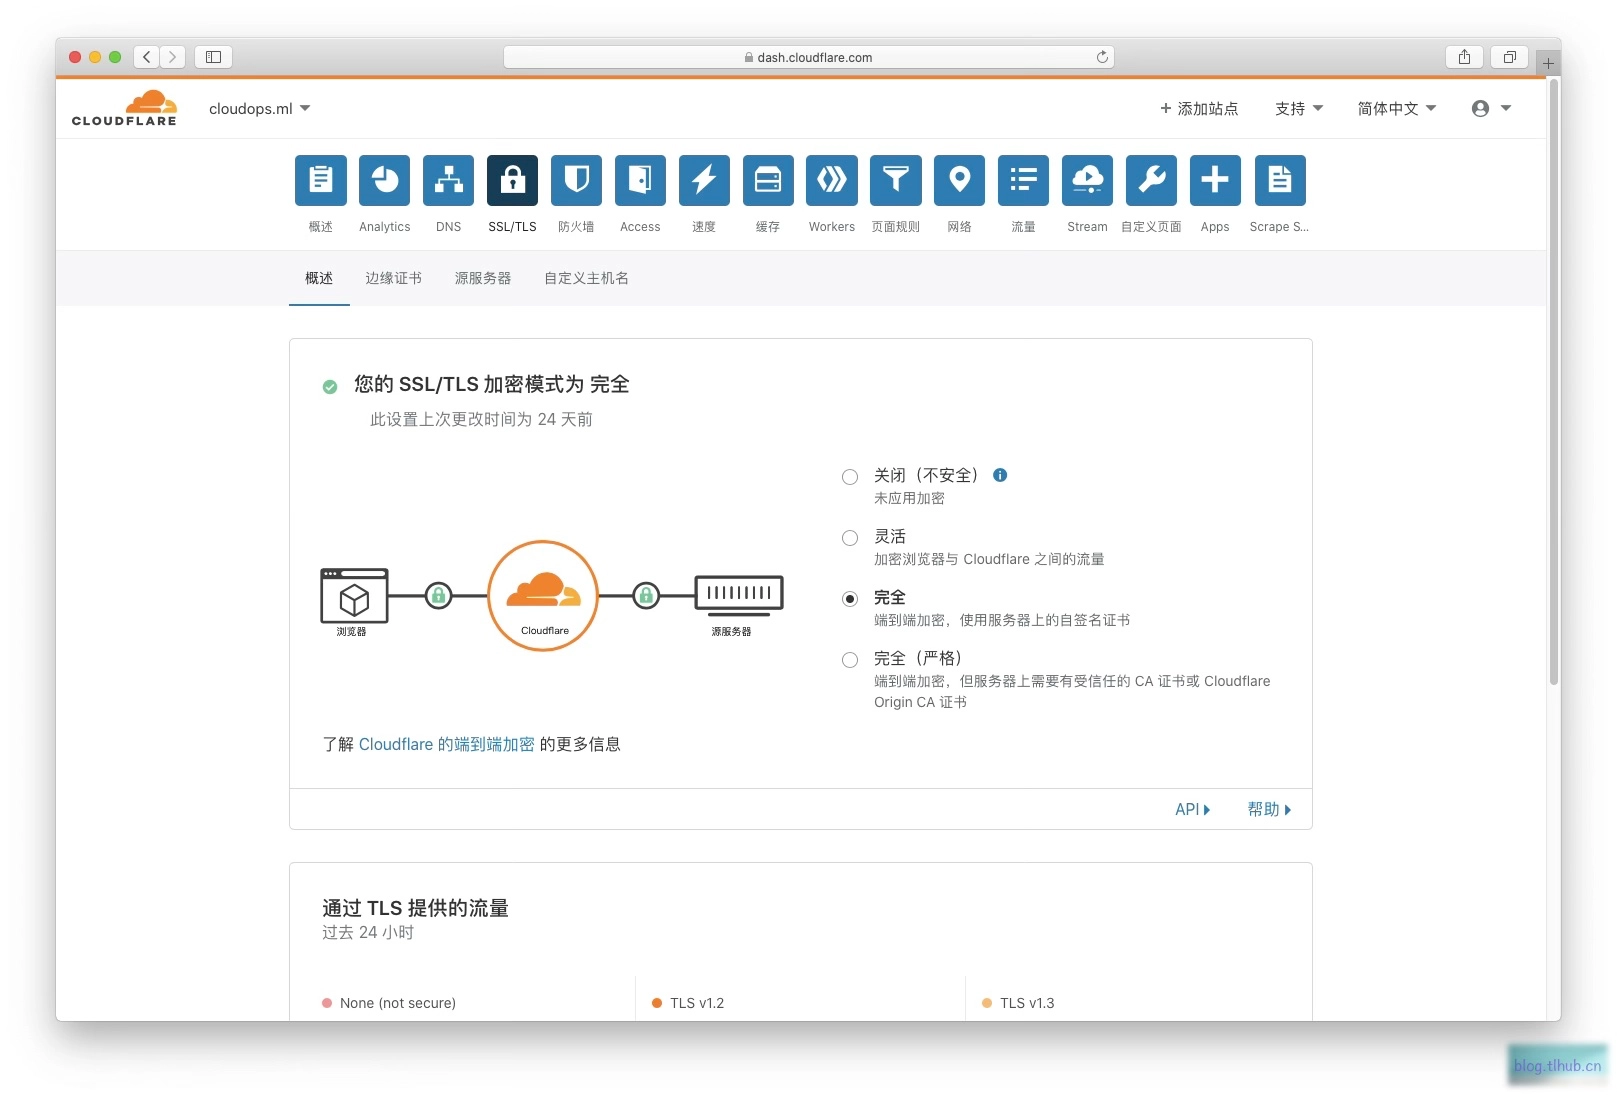Open the Scrape Shield document icon
Screen dimensions: 1617x1095
click(1279, 180)
